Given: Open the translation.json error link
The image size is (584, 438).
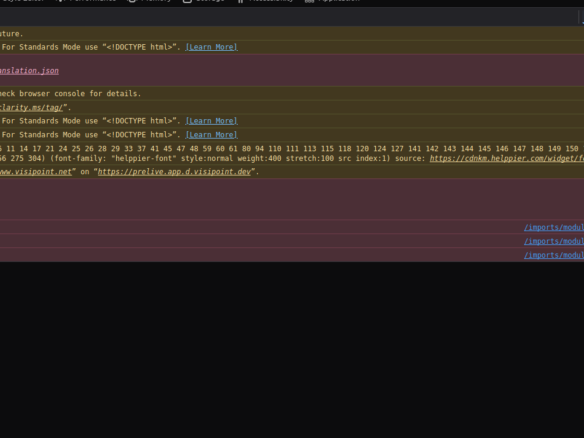Looking at the screenshot, I should coord(29,71).
